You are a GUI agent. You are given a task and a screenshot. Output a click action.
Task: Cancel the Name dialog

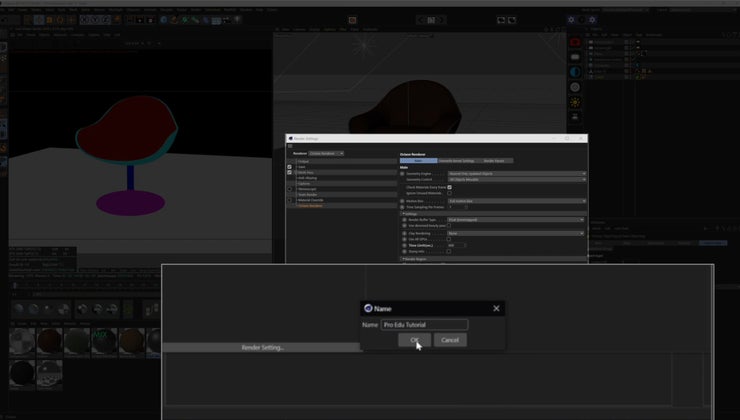pos(450,340)
